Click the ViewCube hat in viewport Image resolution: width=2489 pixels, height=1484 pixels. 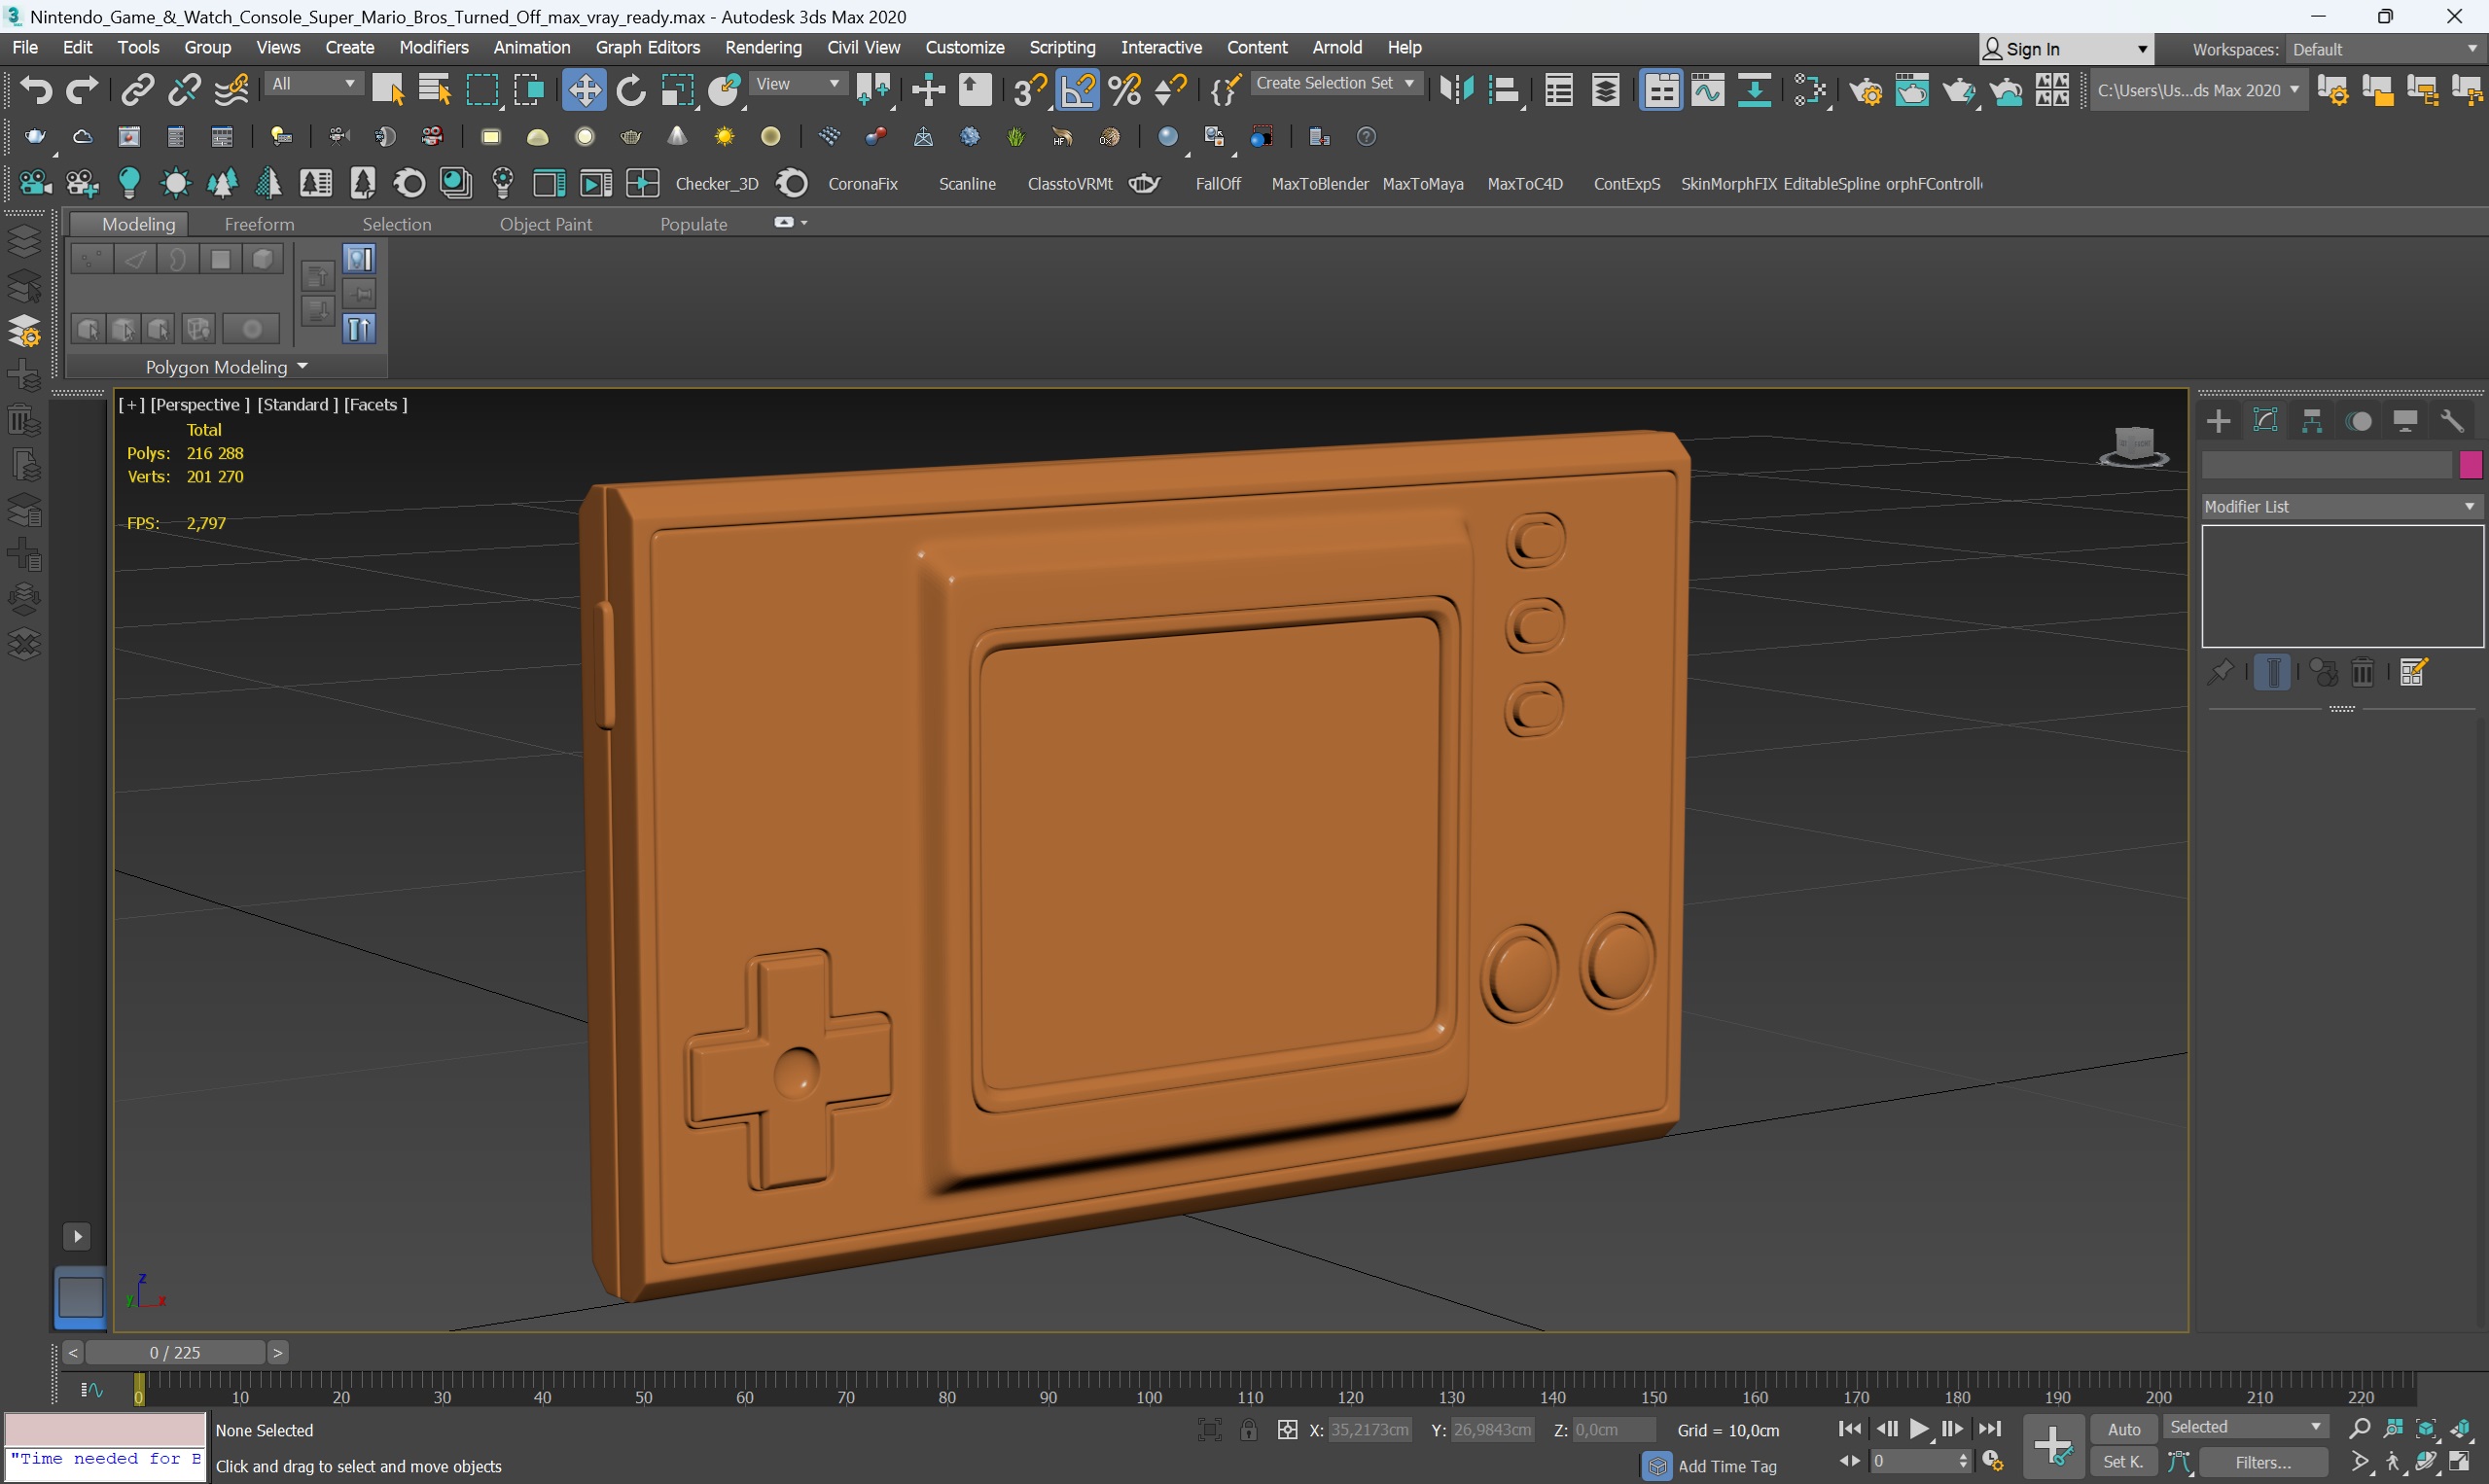pos(2134,446)
